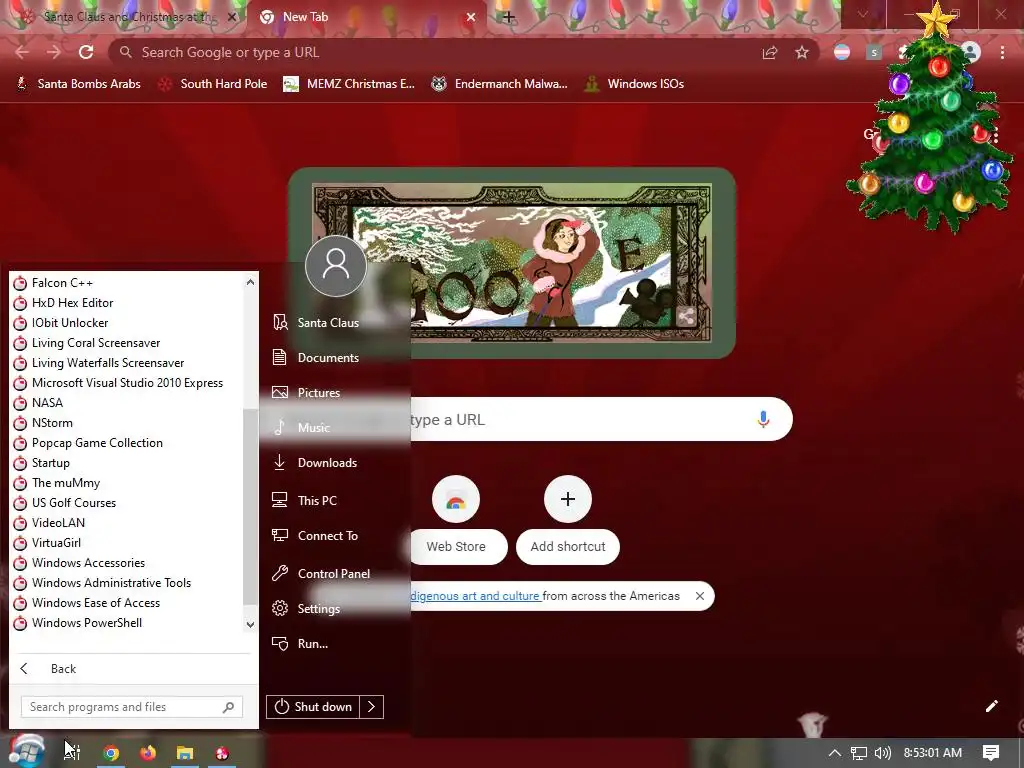The width and height of the screenshot is (1024, 768).
Task: Go back with Chrome's back arrow
Action: coord(22,52)
